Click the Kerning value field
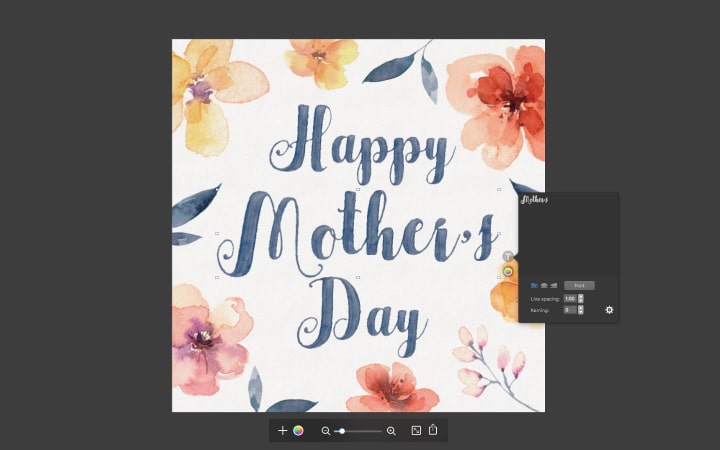The image size is (720, 450). click(x=570, y=310)
